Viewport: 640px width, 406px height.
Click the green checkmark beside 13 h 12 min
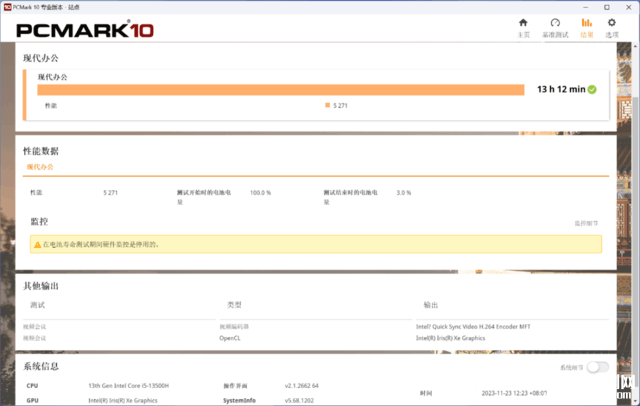592,89
